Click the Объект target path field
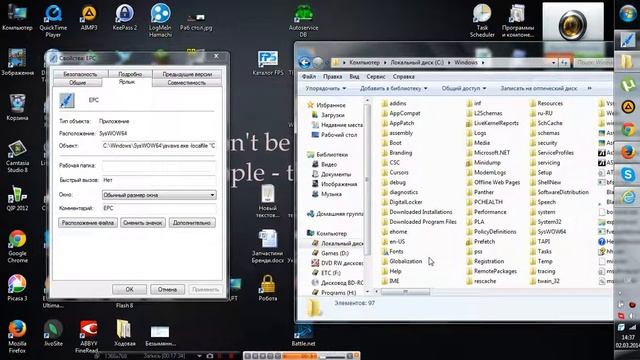The height and width of the screenshot is (360, 640). [x=159, y=146]
